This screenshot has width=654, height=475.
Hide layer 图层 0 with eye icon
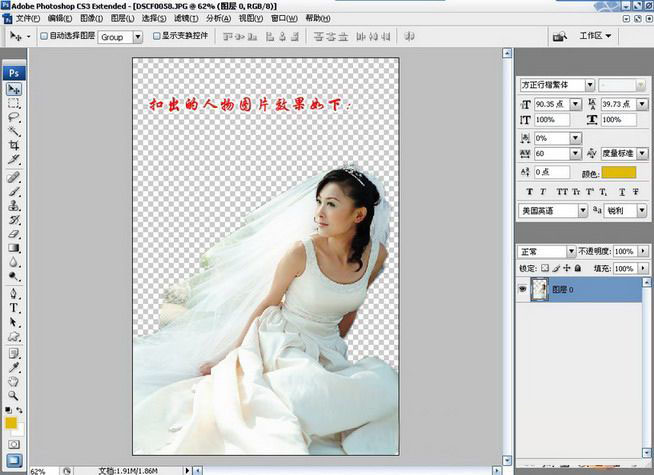point(523,289)
